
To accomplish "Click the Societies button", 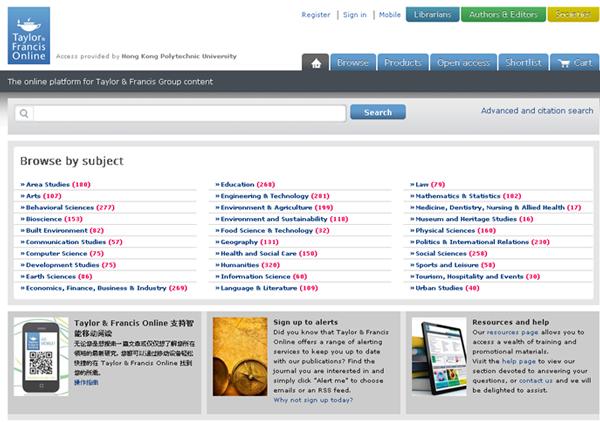I will pyautogui.click(x=573, y=15).
